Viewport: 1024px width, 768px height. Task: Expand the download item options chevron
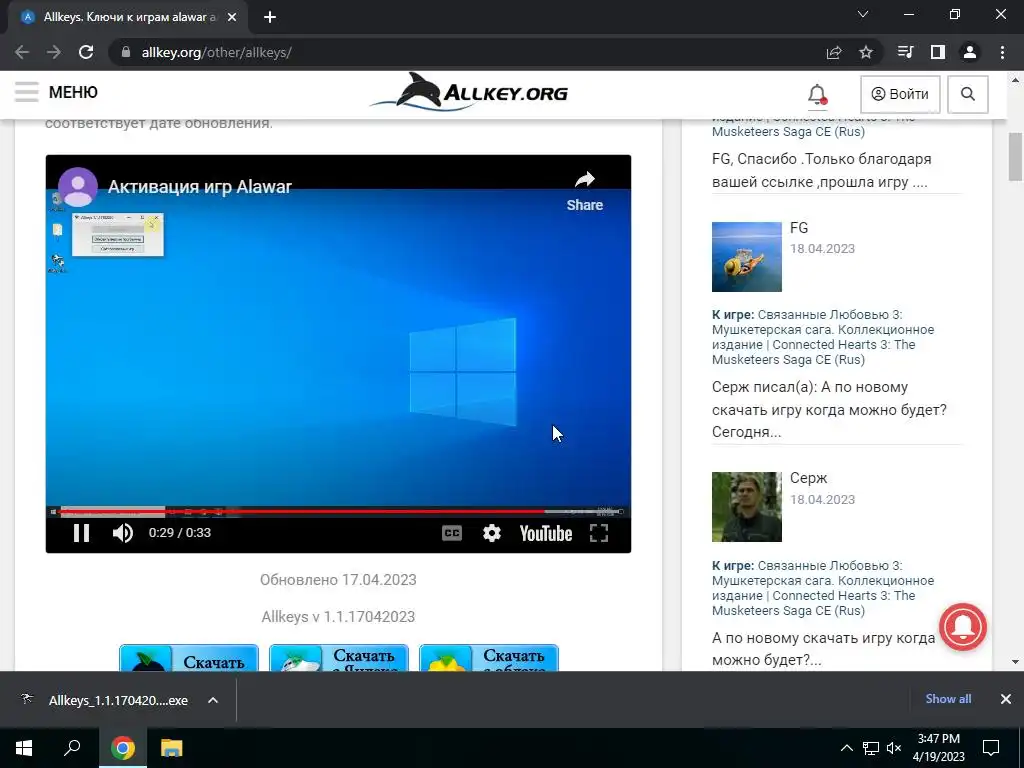(x=213, y=700)
